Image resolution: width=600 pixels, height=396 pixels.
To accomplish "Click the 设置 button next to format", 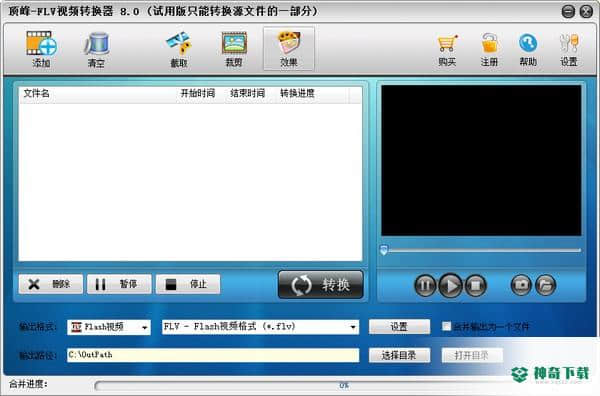I will click(399, 327).
